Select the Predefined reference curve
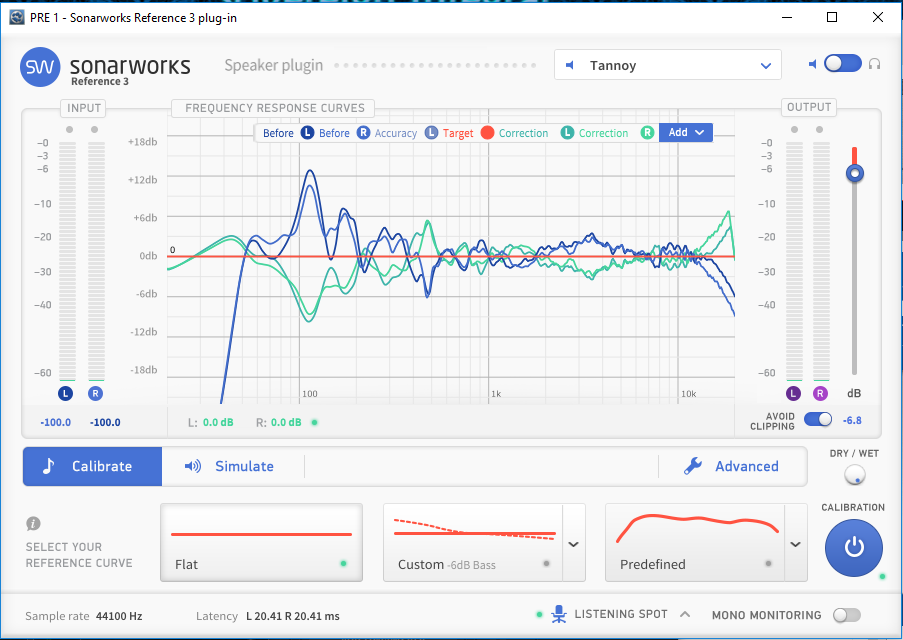The width and height of the screenshot is (903, 640). pyautogui.click(x=695, y=542)
